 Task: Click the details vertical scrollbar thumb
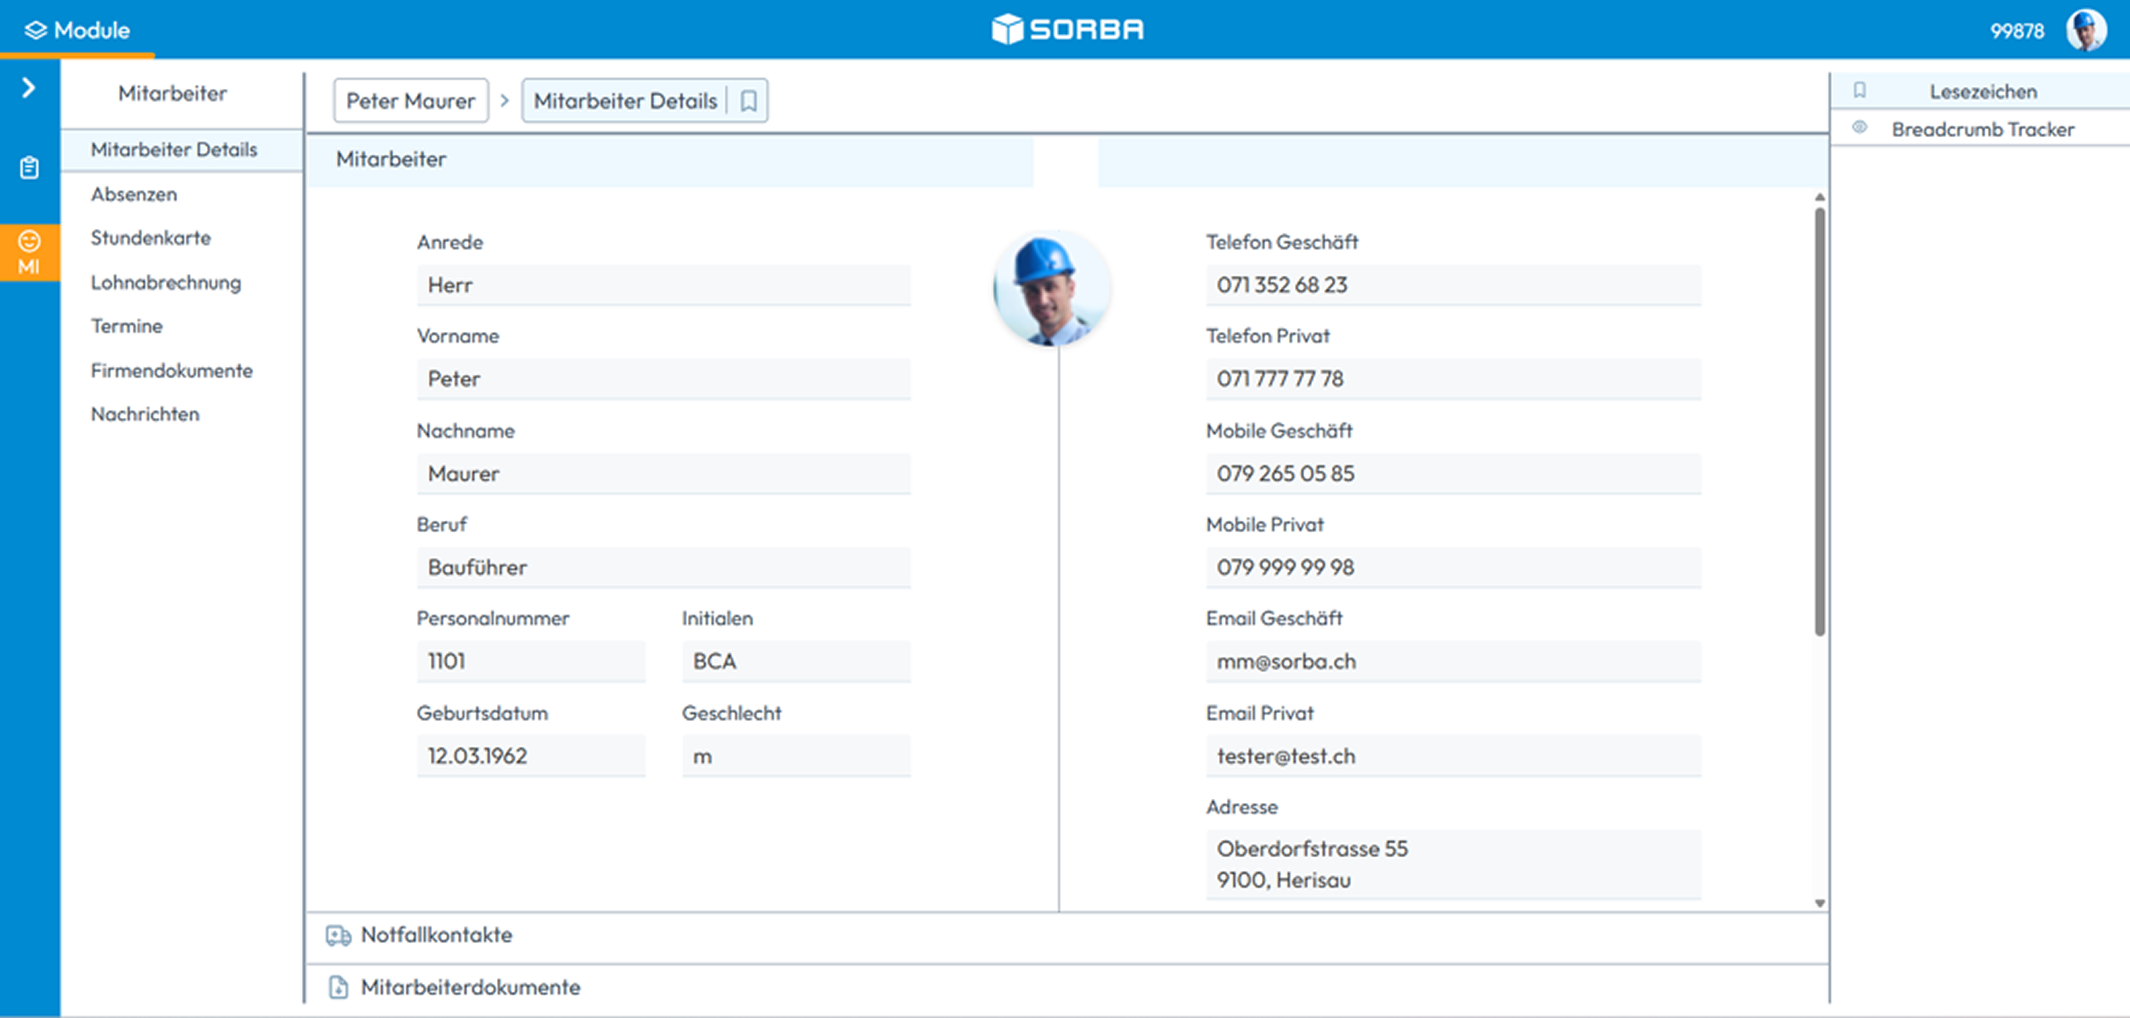tap(1819, 421)
